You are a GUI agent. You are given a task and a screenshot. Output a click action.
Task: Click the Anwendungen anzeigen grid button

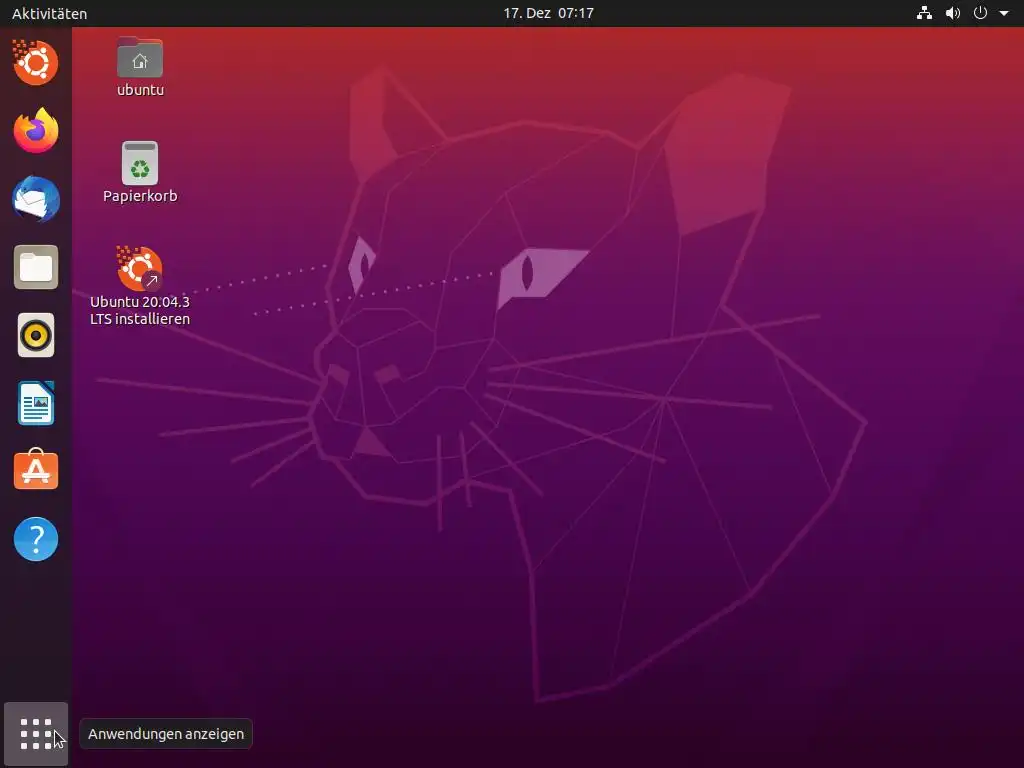tap(36, 734)
